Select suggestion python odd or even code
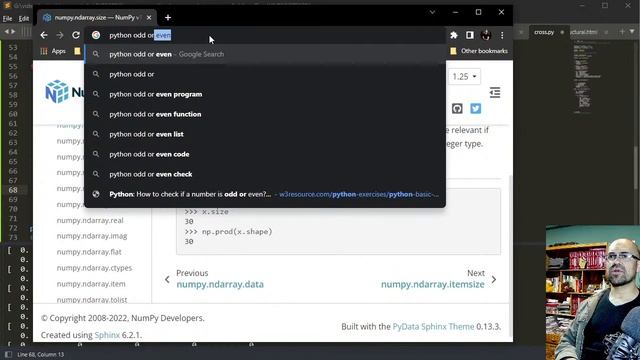Screen dimensions: 640x360 265,154
